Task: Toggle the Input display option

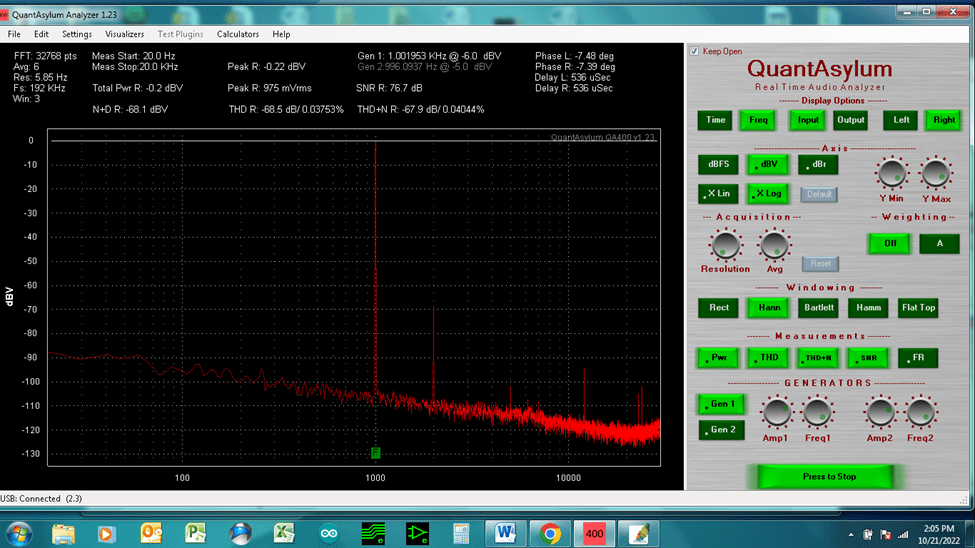Action: [x=808, y=120]
